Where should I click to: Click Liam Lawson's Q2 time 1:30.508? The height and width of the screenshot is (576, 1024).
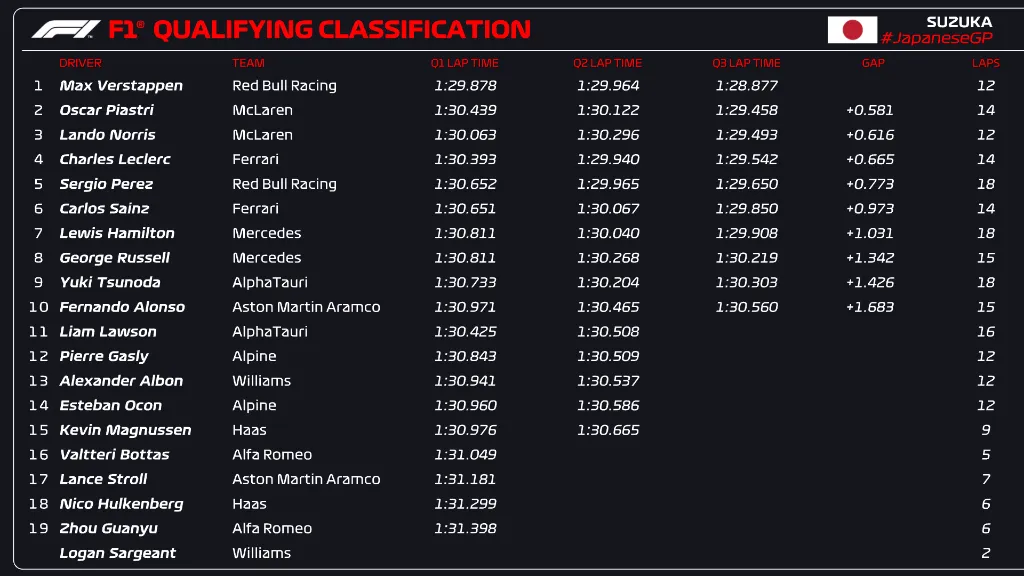(607, 332)
